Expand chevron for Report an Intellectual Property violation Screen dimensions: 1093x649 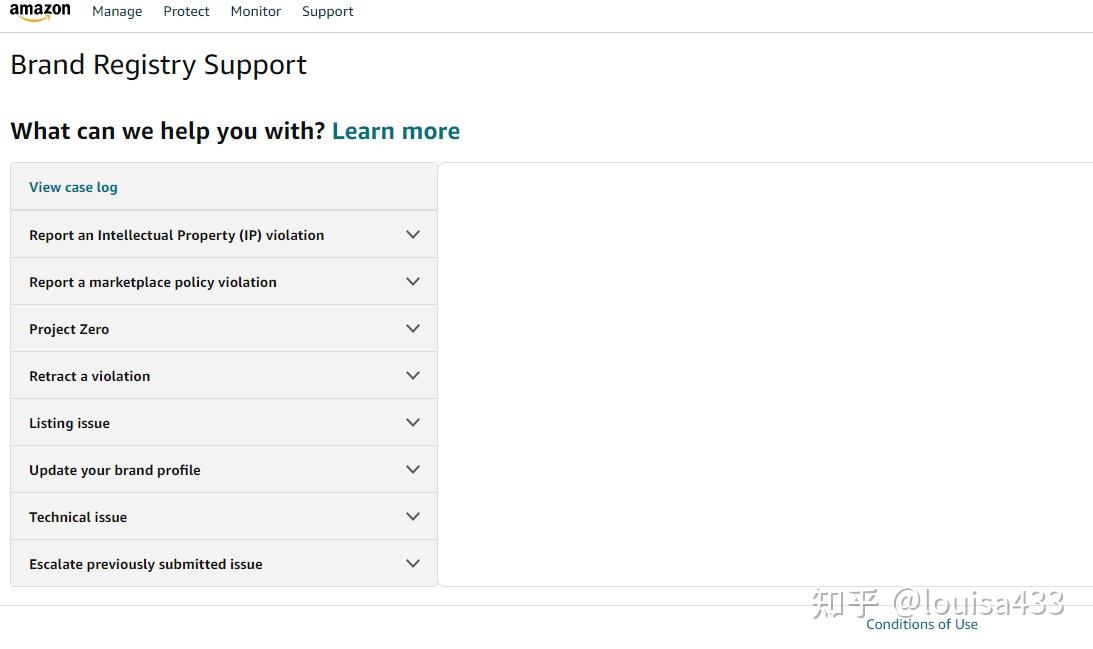point(413,234)
